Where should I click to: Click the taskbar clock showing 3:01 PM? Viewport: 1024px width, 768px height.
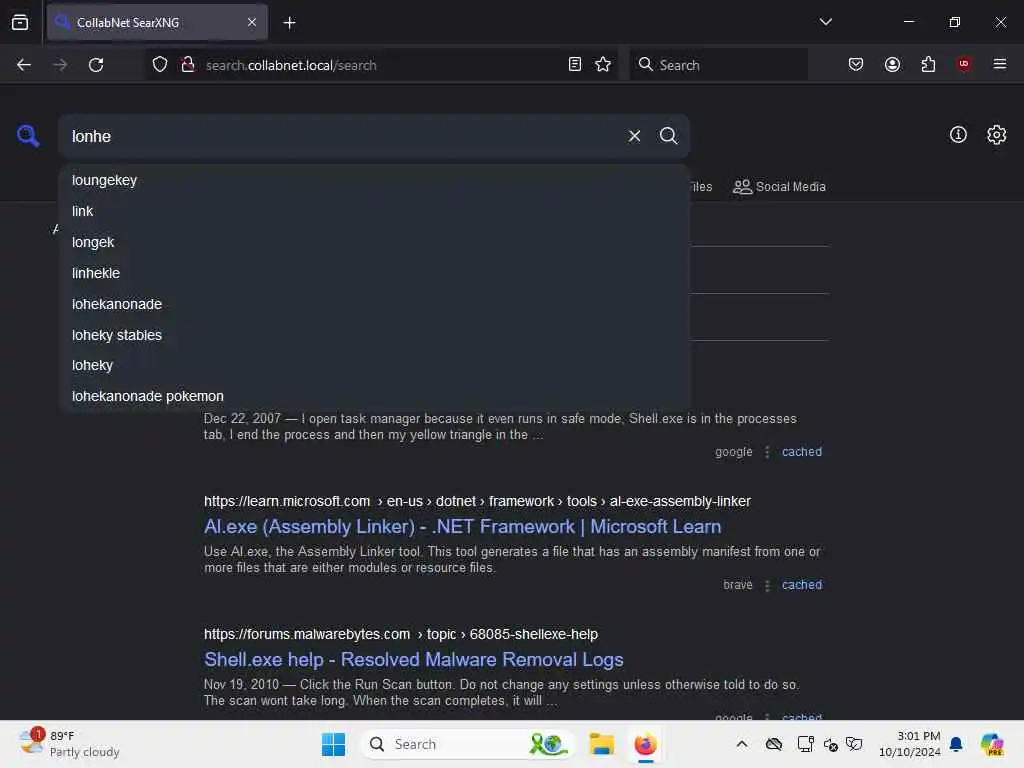[x=910, y=744]
